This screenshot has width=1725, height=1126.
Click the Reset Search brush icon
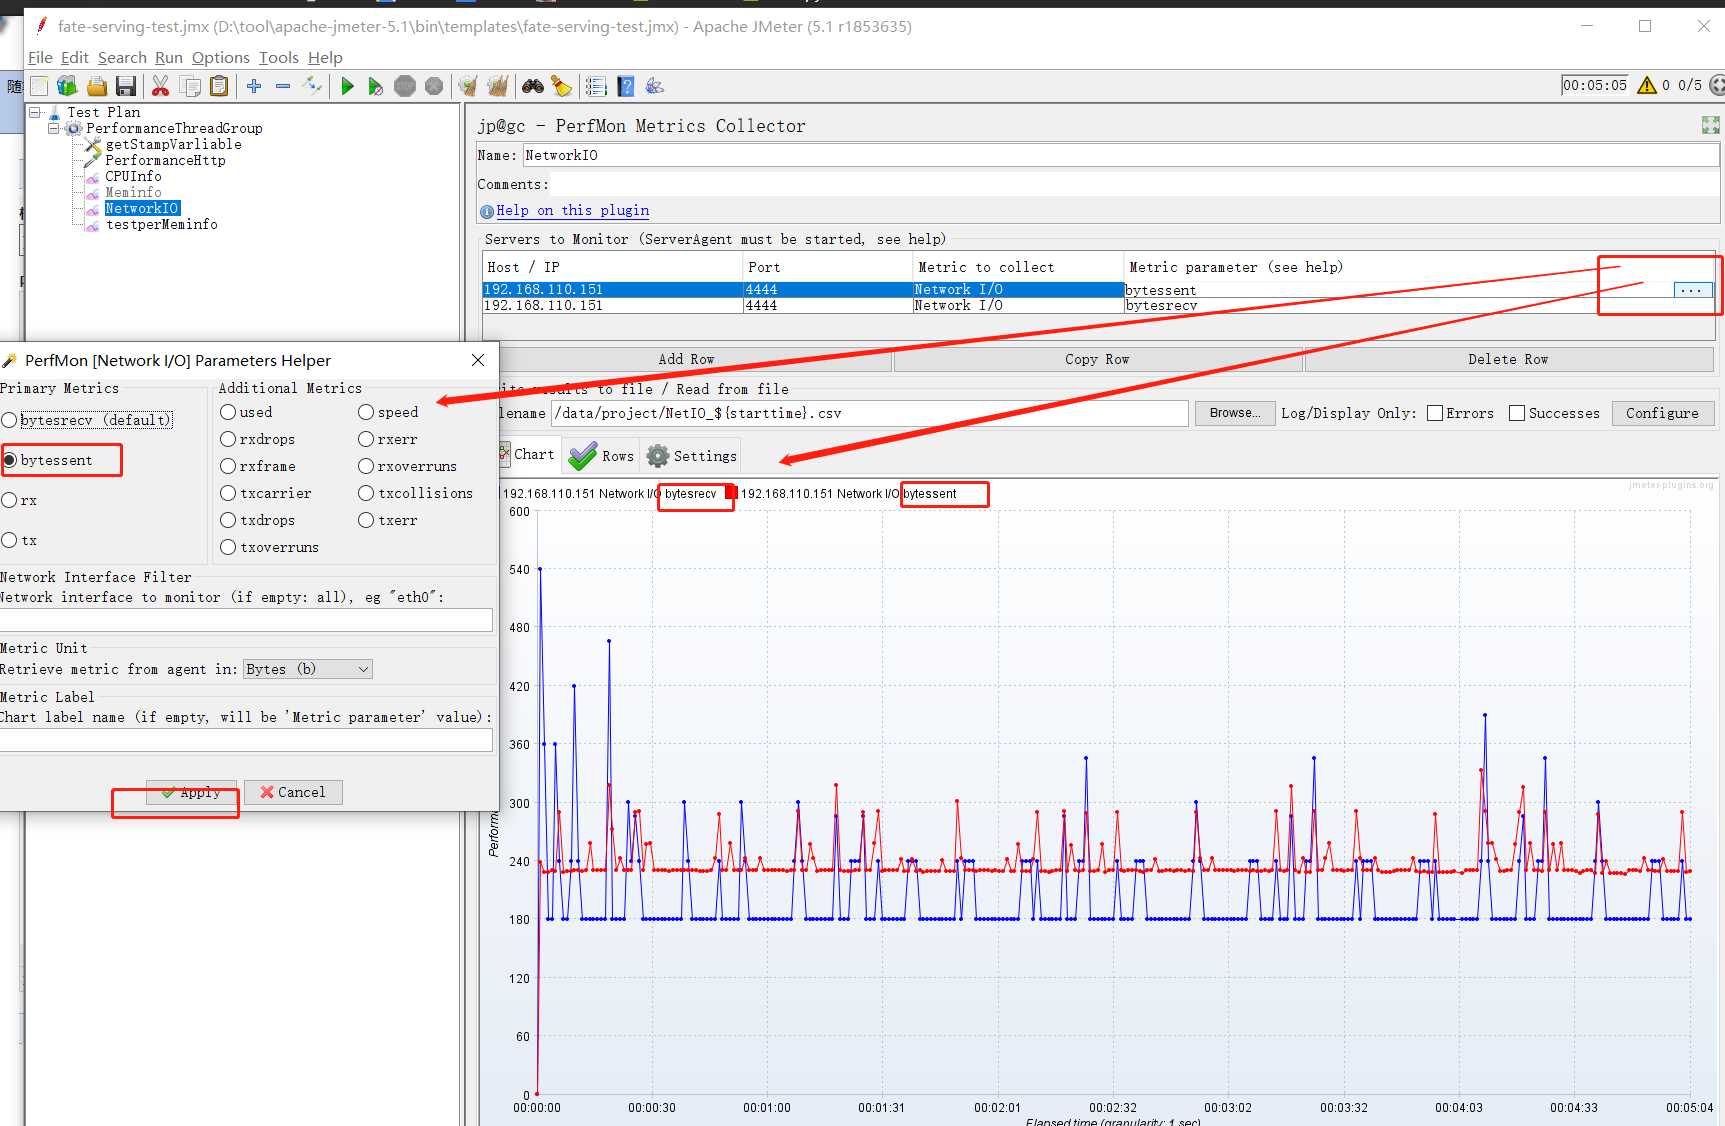(x=561, y=86)
